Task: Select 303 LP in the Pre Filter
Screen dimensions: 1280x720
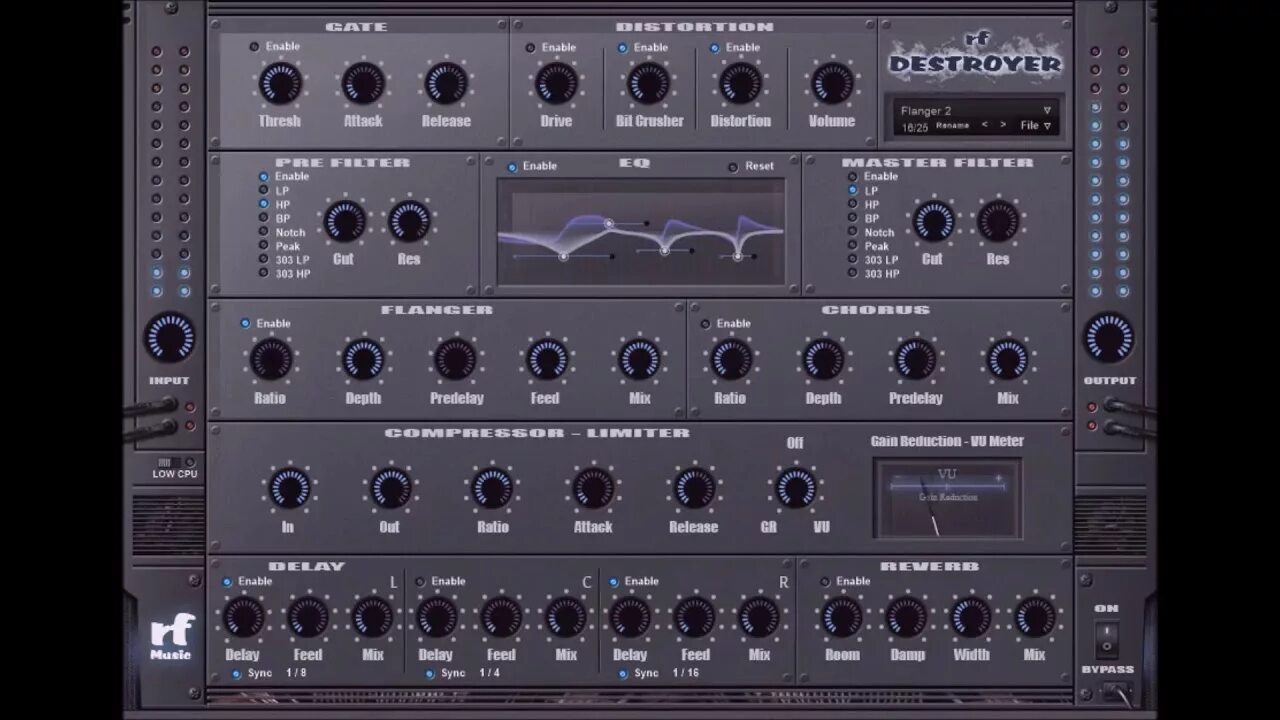Action: coord(264,259)
